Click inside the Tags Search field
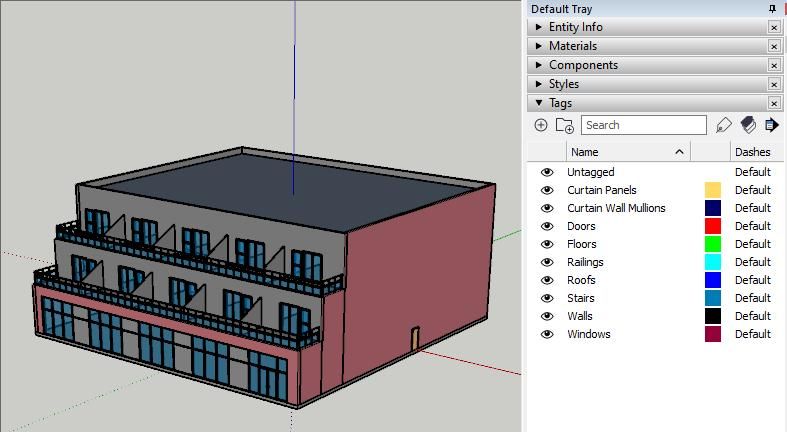 click(x=643, y=125)
